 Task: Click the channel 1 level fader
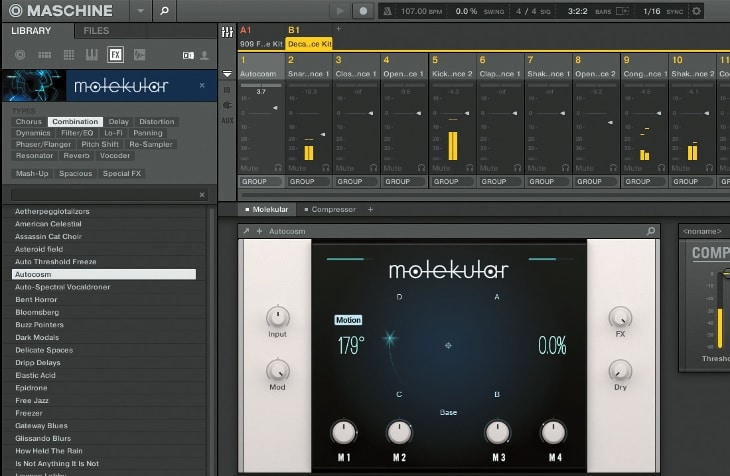(x=275, y=108)
